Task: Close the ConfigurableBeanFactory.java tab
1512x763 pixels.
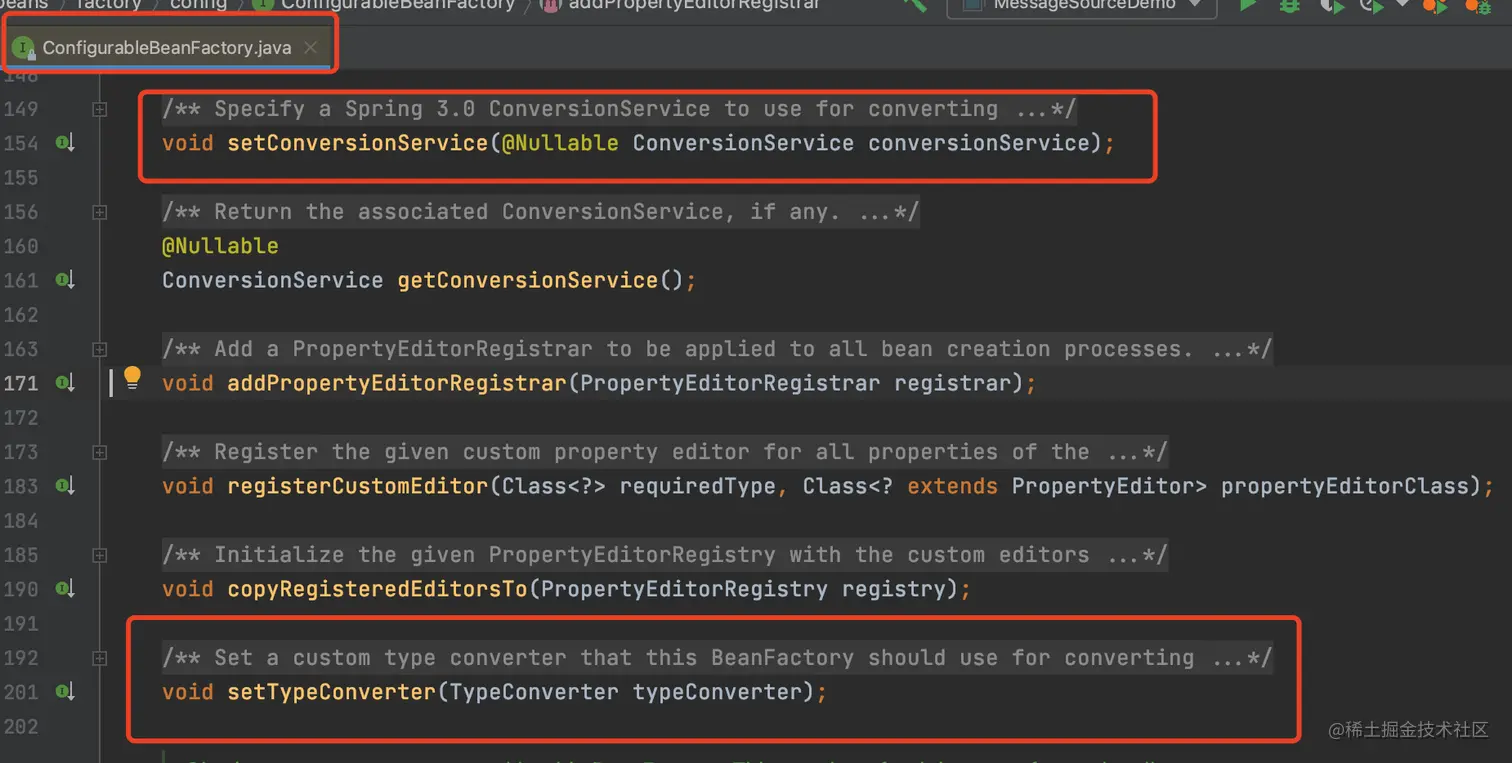Action: pos(308,46)
